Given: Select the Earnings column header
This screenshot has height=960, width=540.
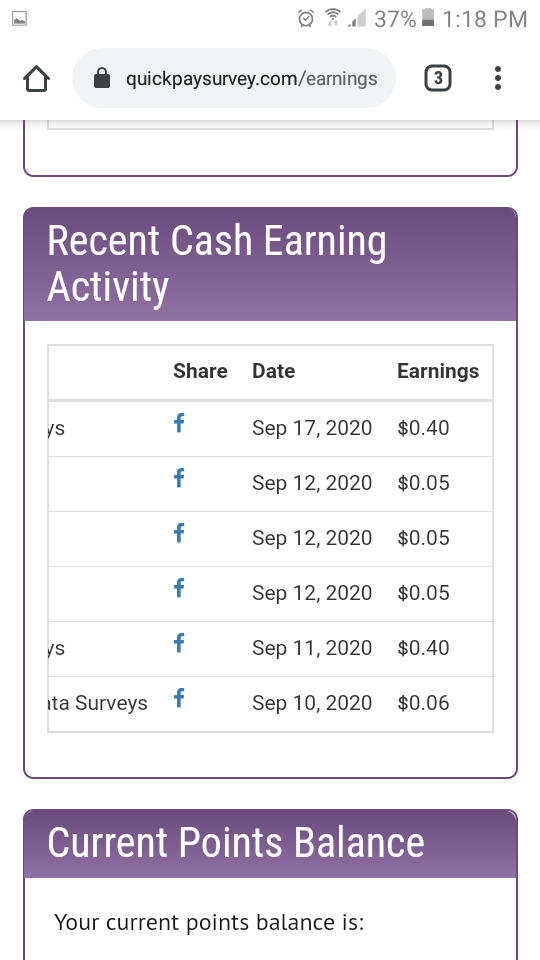Looking at the screenshot, I should coord(438,371).
